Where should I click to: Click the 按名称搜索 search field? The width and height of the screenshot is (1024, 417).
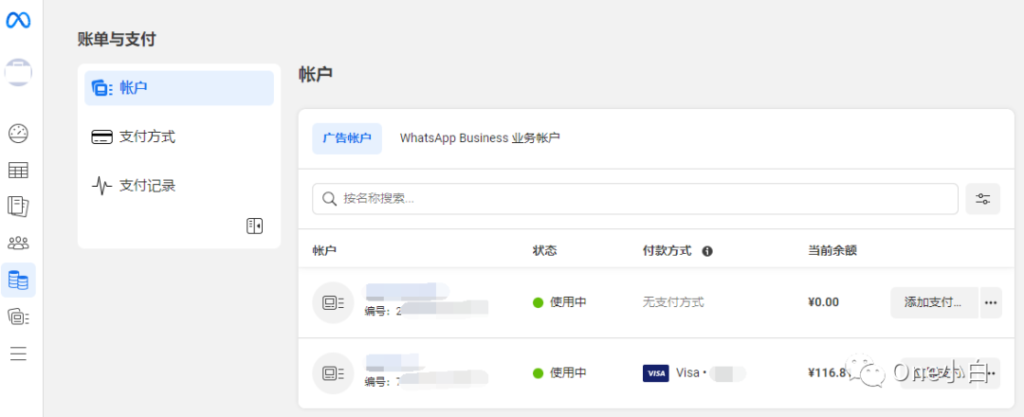635,199
